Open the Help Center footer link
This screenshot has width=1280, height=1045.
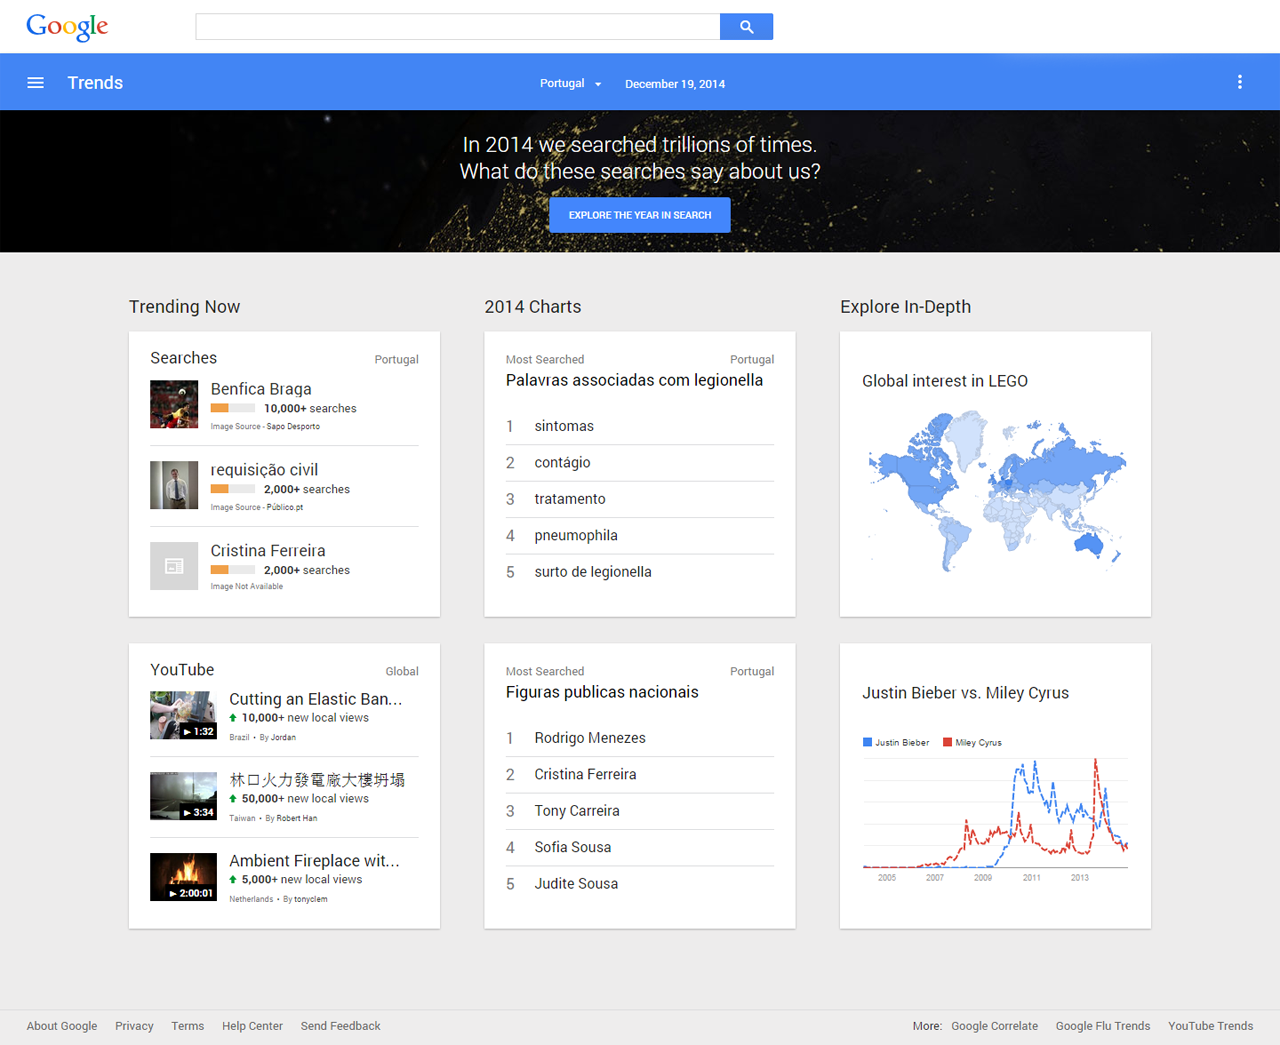tap(252, 1026)
